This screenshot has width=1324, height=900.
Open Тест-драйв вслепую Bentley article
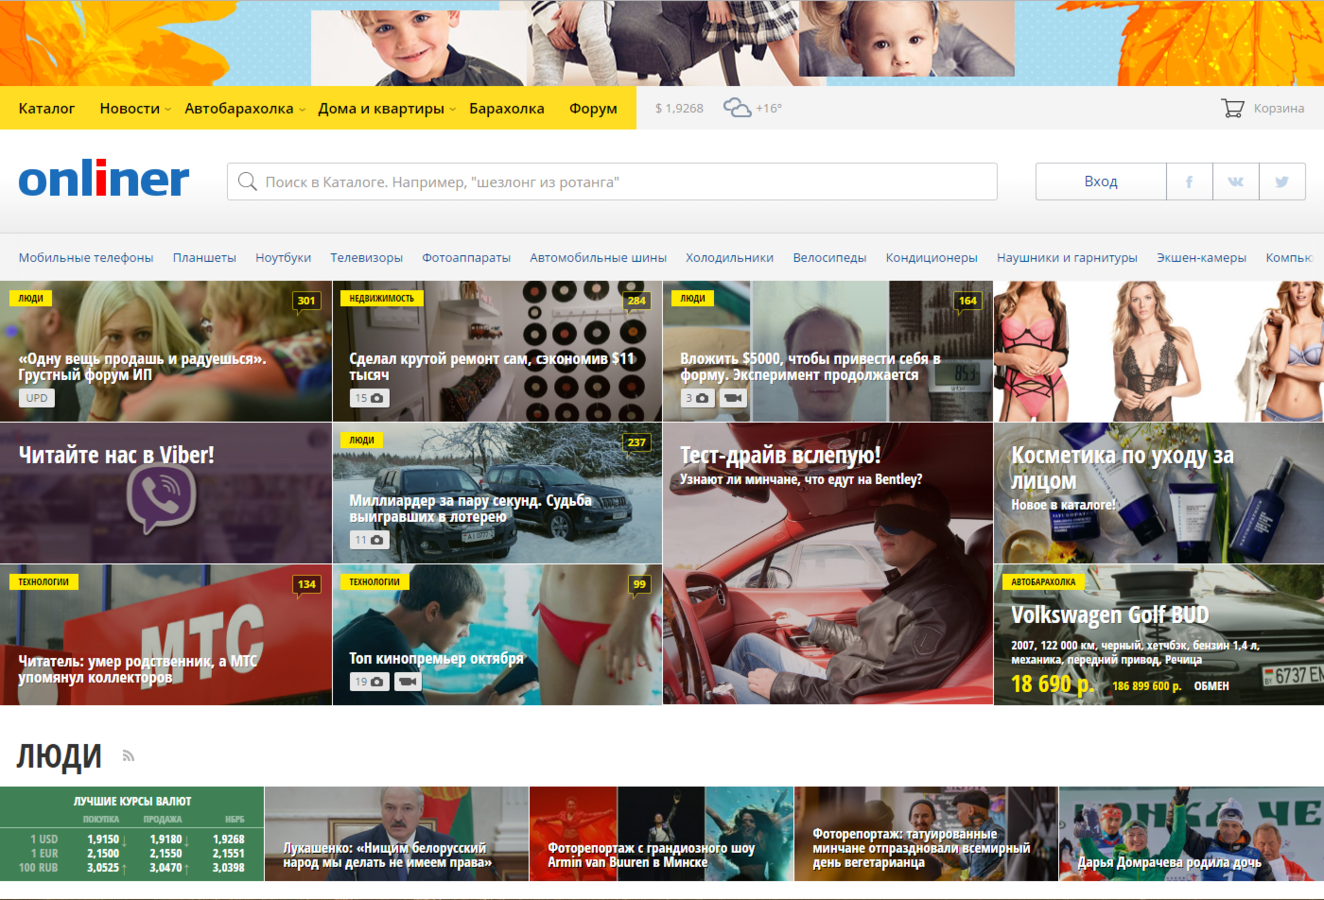pos(828,564)
